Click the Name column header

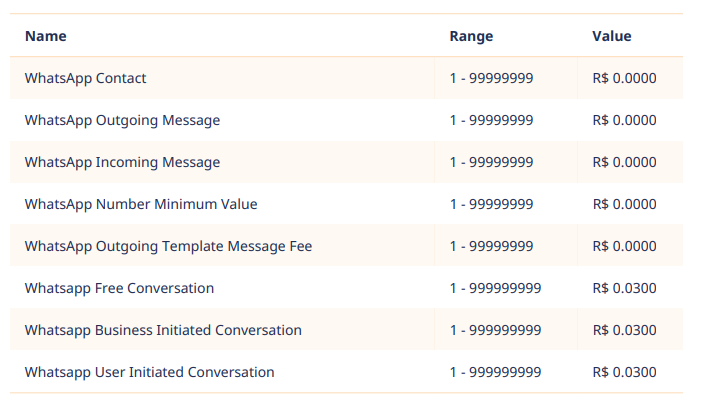pos(46,36)
